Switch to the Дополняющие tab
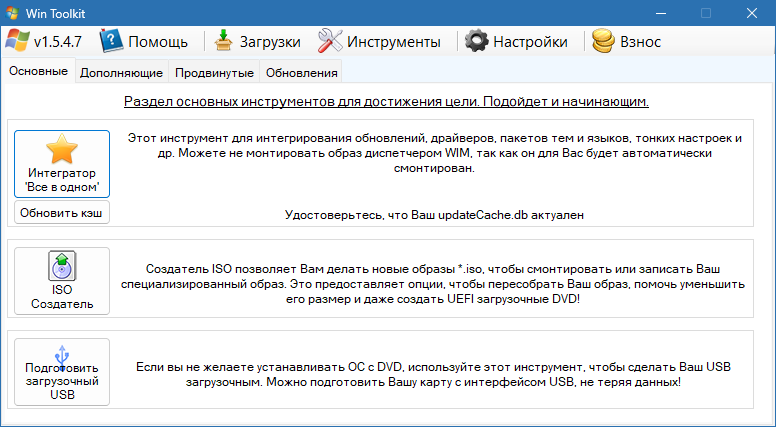This screenshot has width=776, height=427. coord(121,73)
